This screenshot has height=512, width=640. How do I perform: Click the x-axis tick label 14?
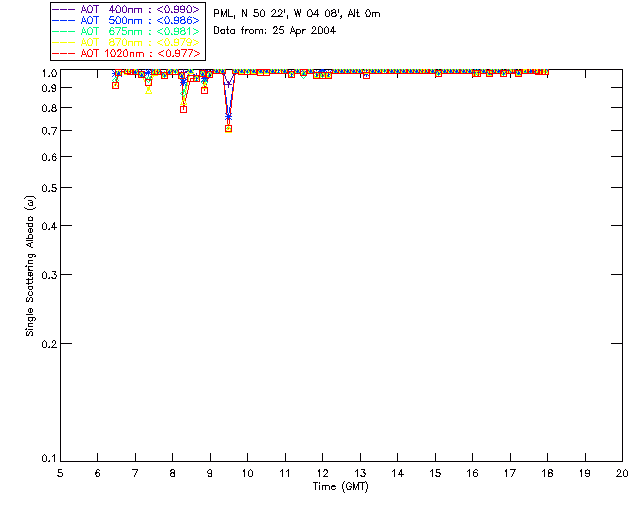[398, 473]
